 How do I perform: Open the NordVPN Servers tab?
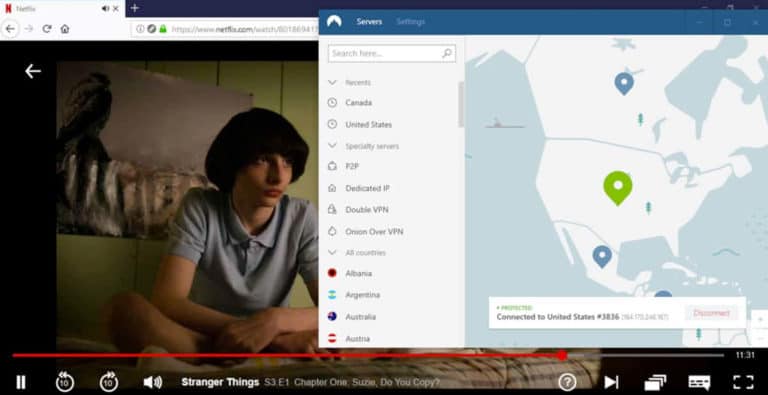[369, 22]
